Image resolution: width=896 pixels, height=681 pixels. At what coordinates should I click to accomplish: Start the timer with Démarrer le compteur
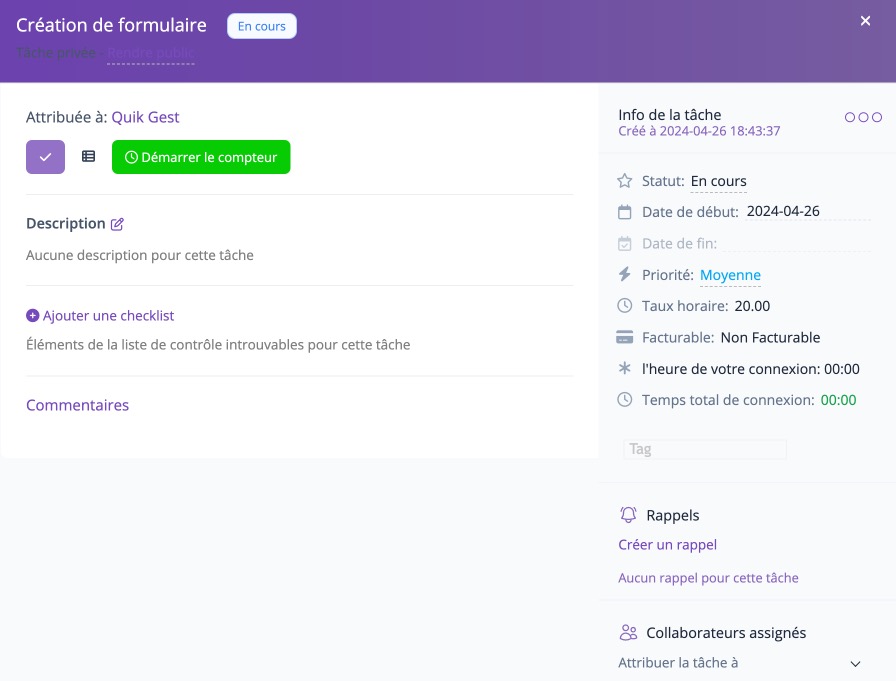201,157
